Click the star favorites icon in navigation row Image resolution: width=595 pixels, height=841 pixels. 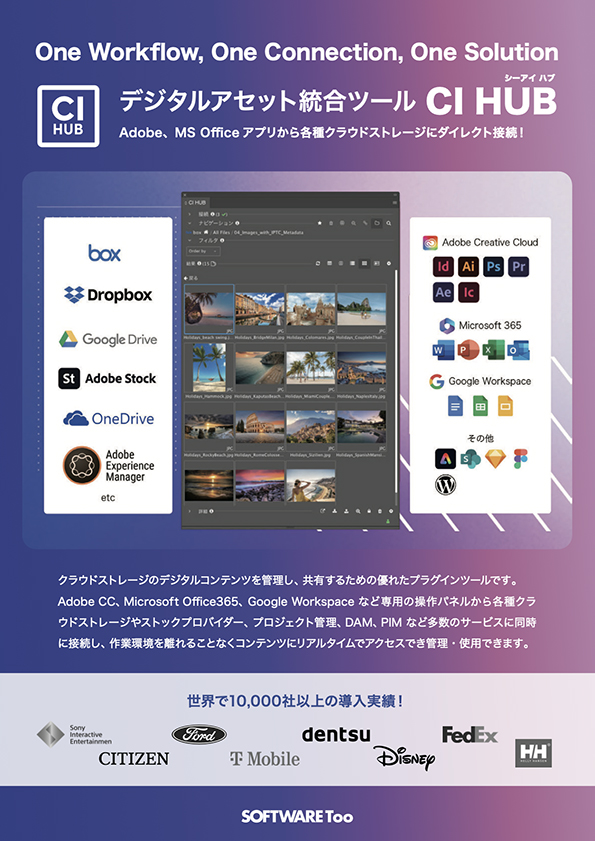320,223
